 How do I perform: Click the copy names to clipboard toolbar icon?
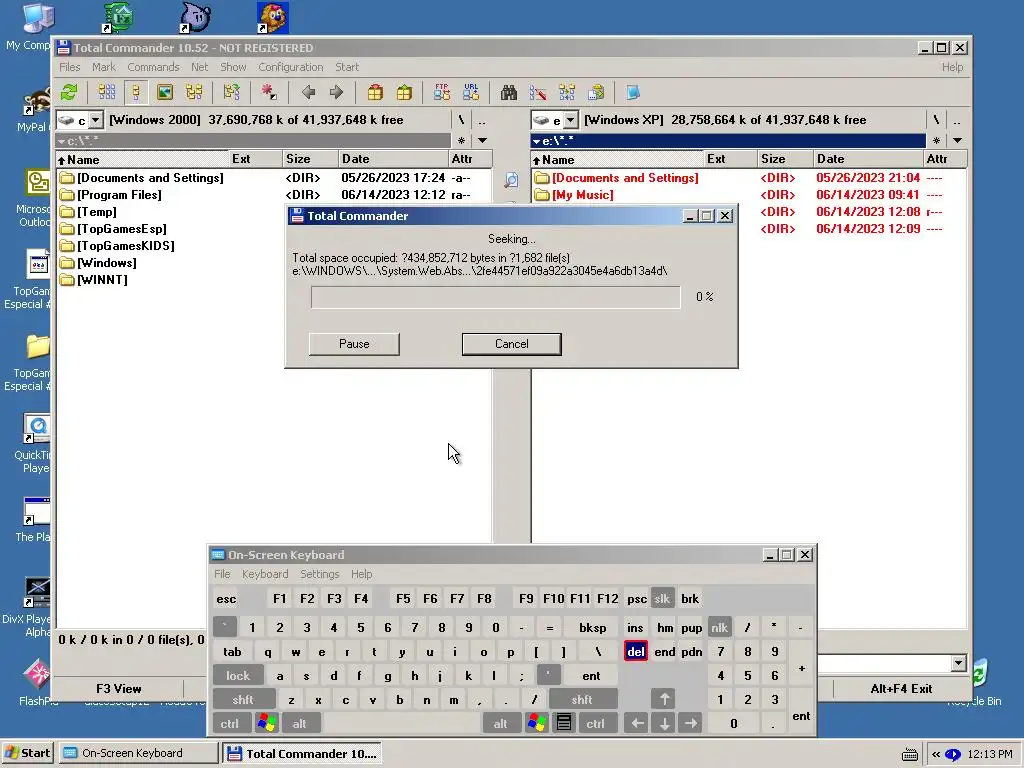[596, 93]
